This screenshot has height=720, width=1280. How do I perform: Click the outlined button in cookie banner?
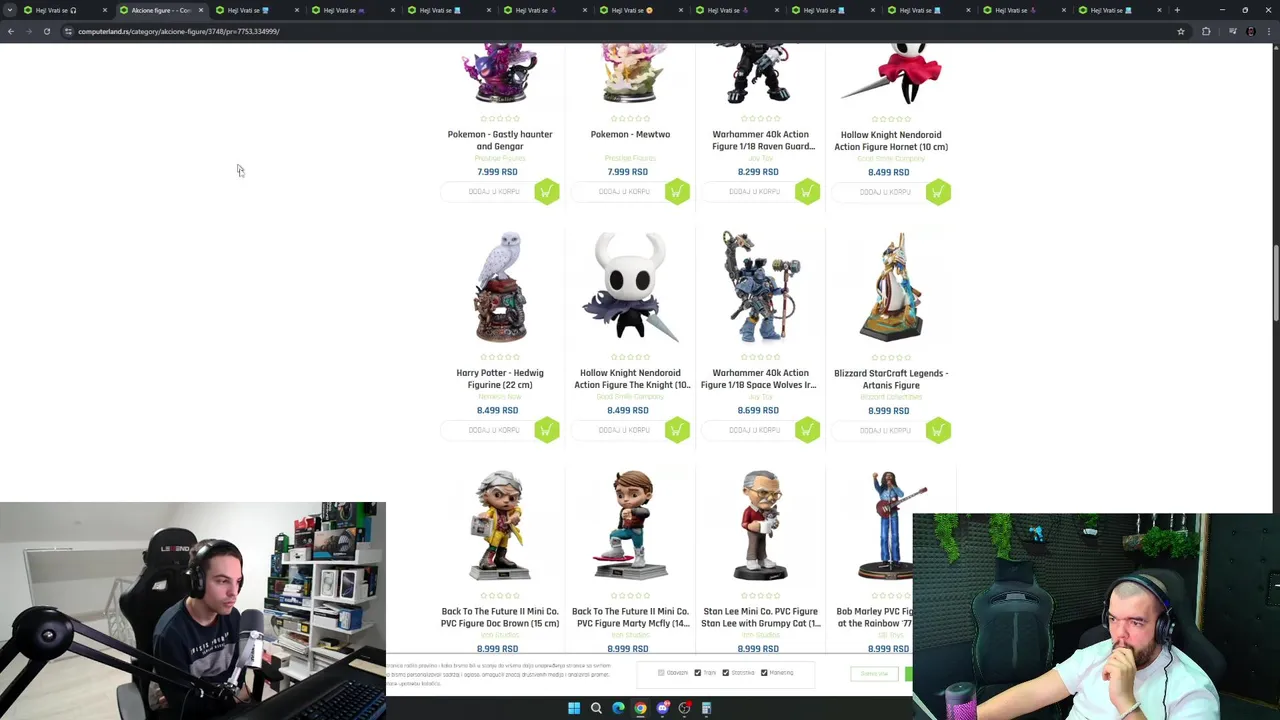pos(875,674)
